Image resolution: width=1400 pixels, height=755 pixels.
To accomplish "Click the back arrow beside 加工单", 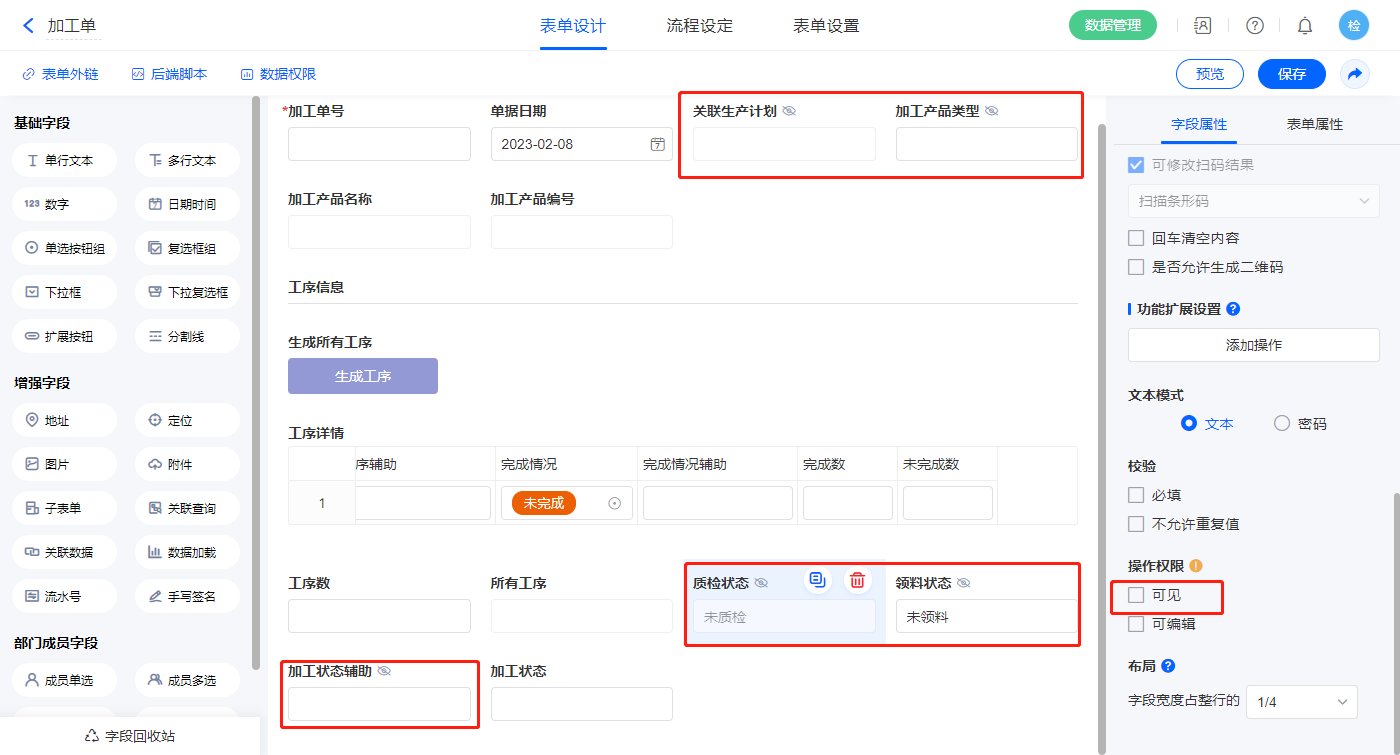I will point(28,26).
